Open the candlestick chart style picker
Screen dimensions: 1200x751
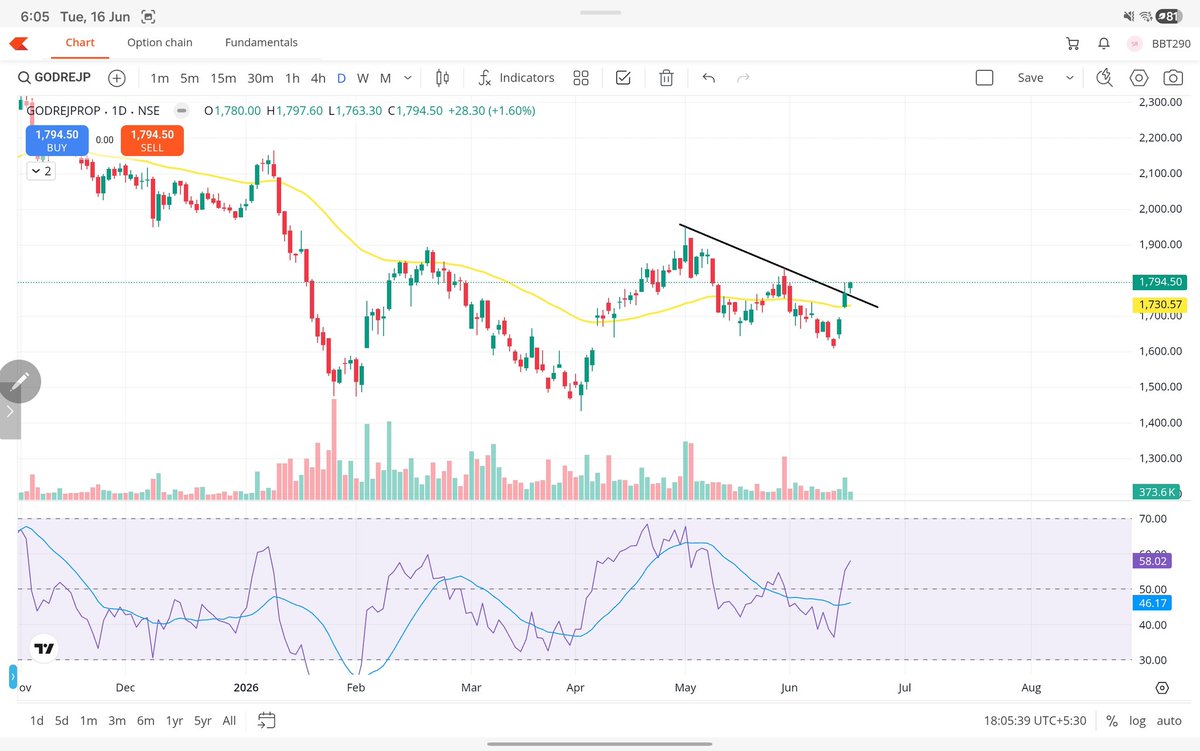(x=444, y=78)
